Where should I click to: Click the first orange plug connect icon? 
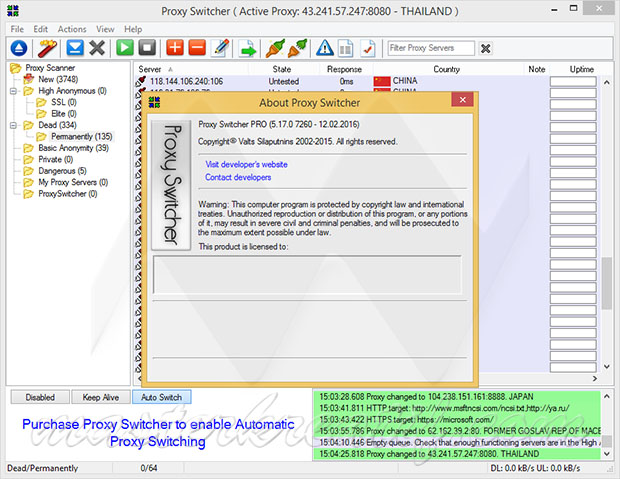pyautogui.click(x=275, y=48)
